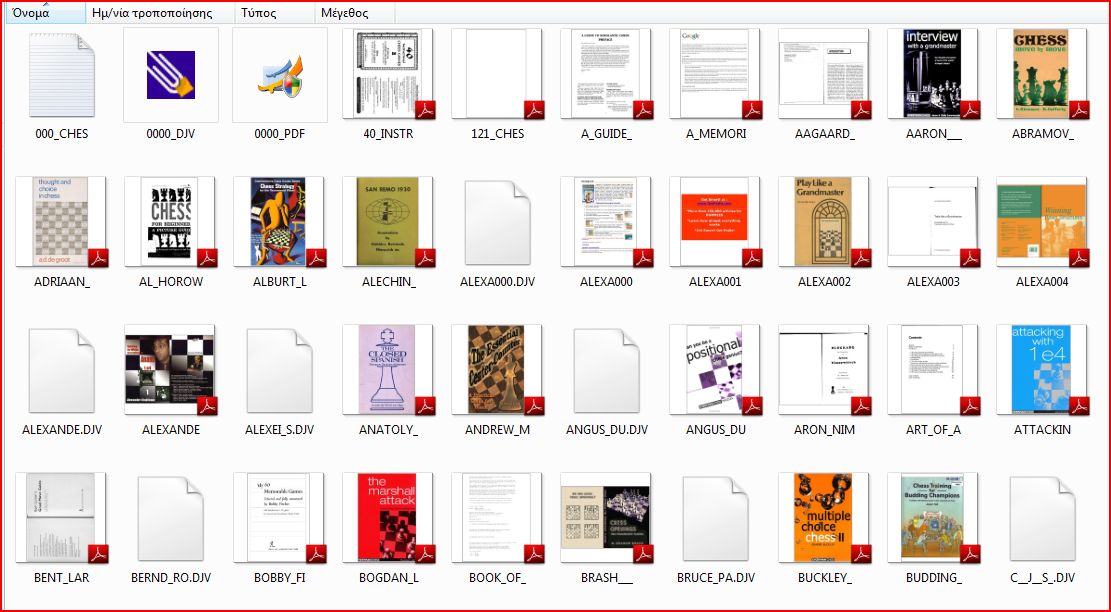1111x612 pixels.
Task: Select the BENT_LAR PDF file
Action: pyautogui.click(x=62, y=518)
